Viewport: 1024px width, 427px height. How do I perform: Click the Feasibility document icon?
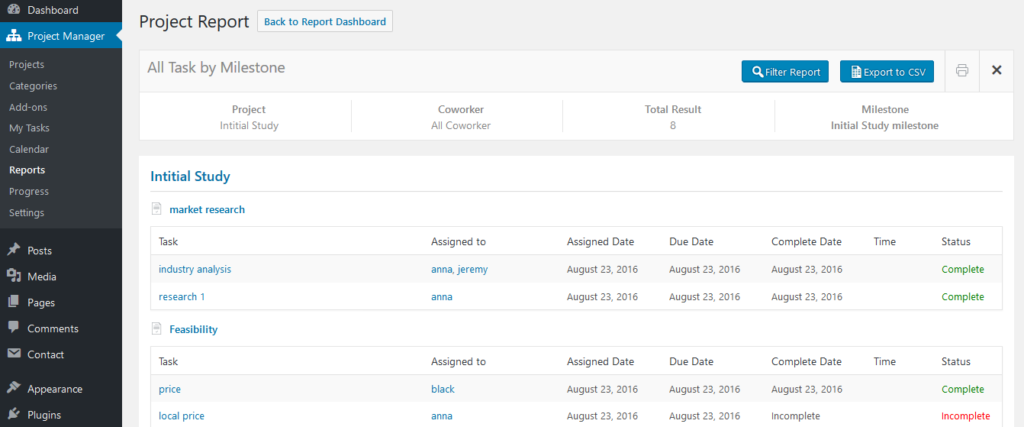(x=156, y=329)
